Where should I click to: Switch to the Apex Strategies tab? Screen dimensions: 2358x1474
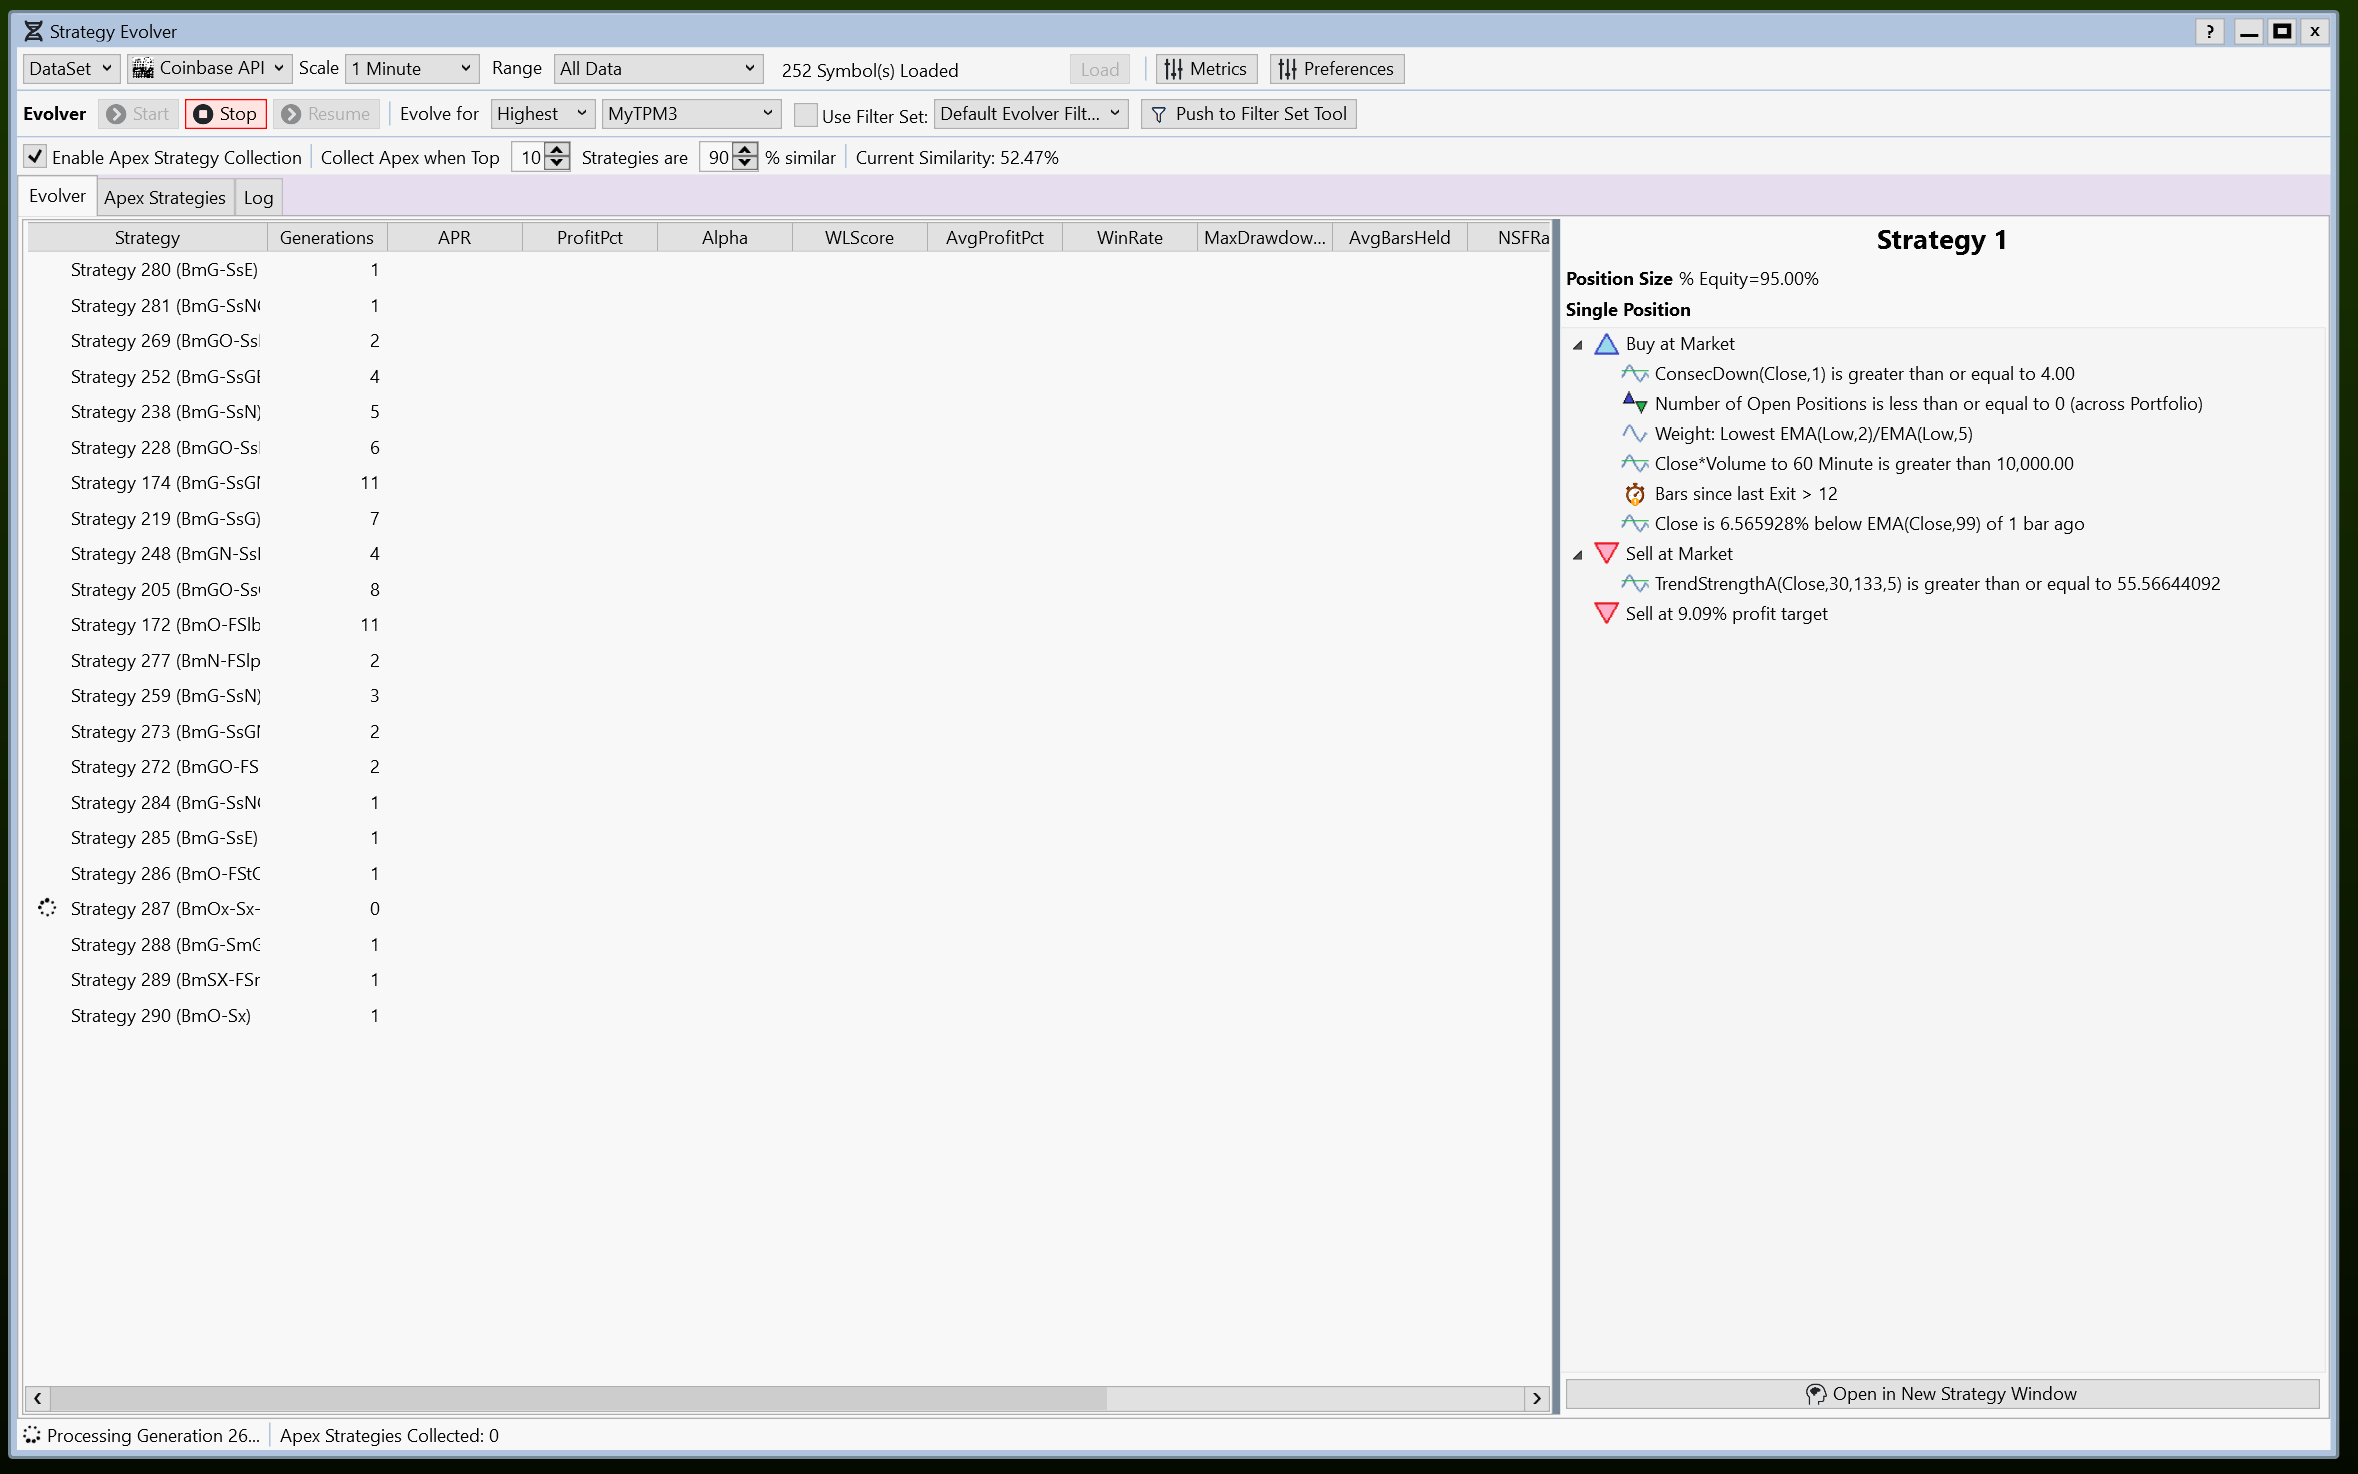click(165, 197)
